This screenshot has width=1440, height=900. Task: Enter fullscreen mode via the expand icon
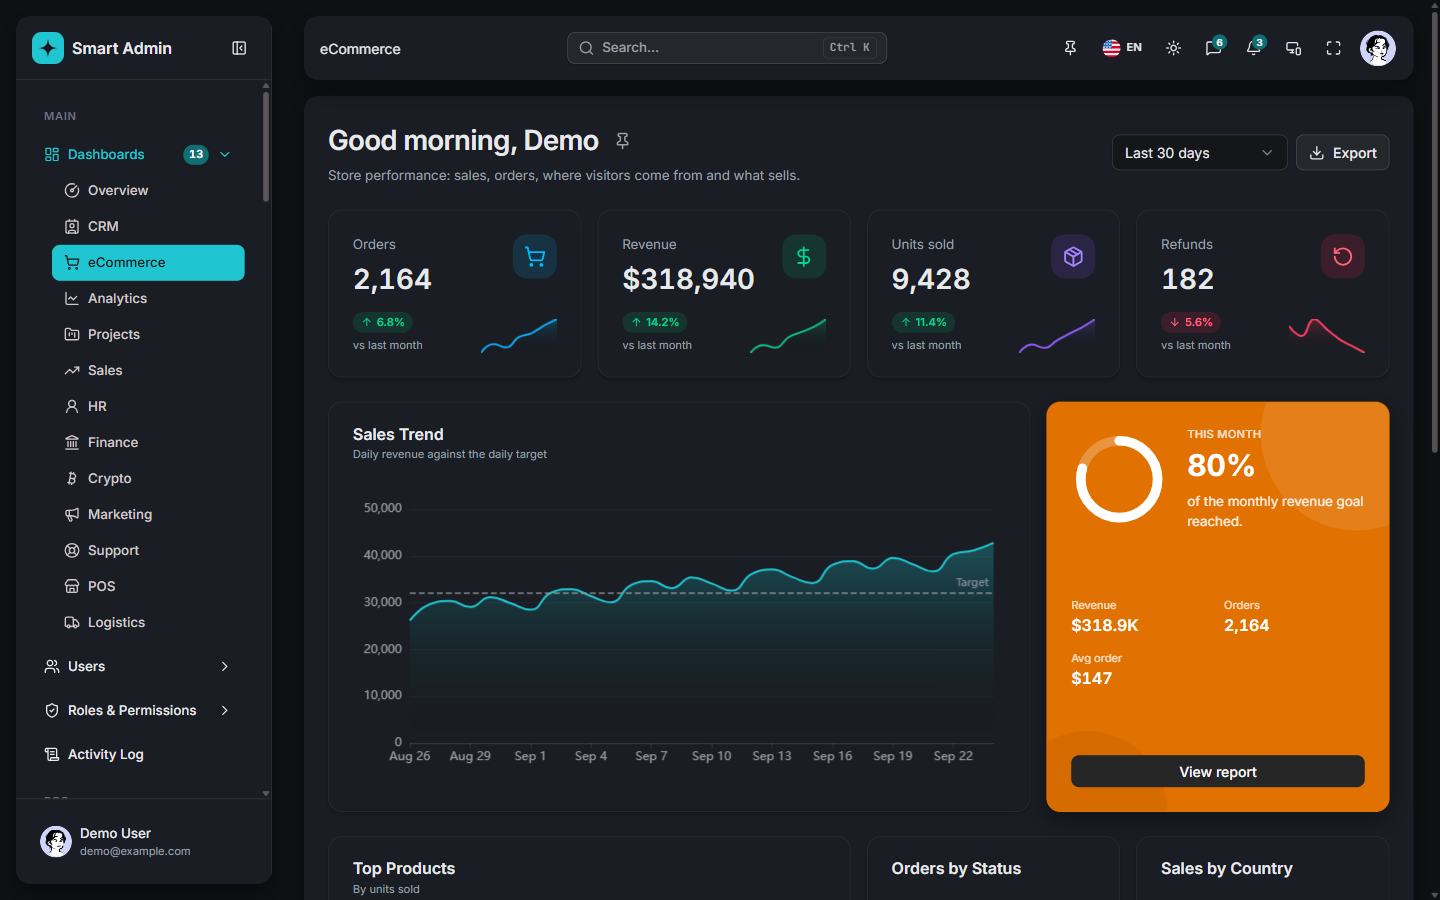point(1333,48)
